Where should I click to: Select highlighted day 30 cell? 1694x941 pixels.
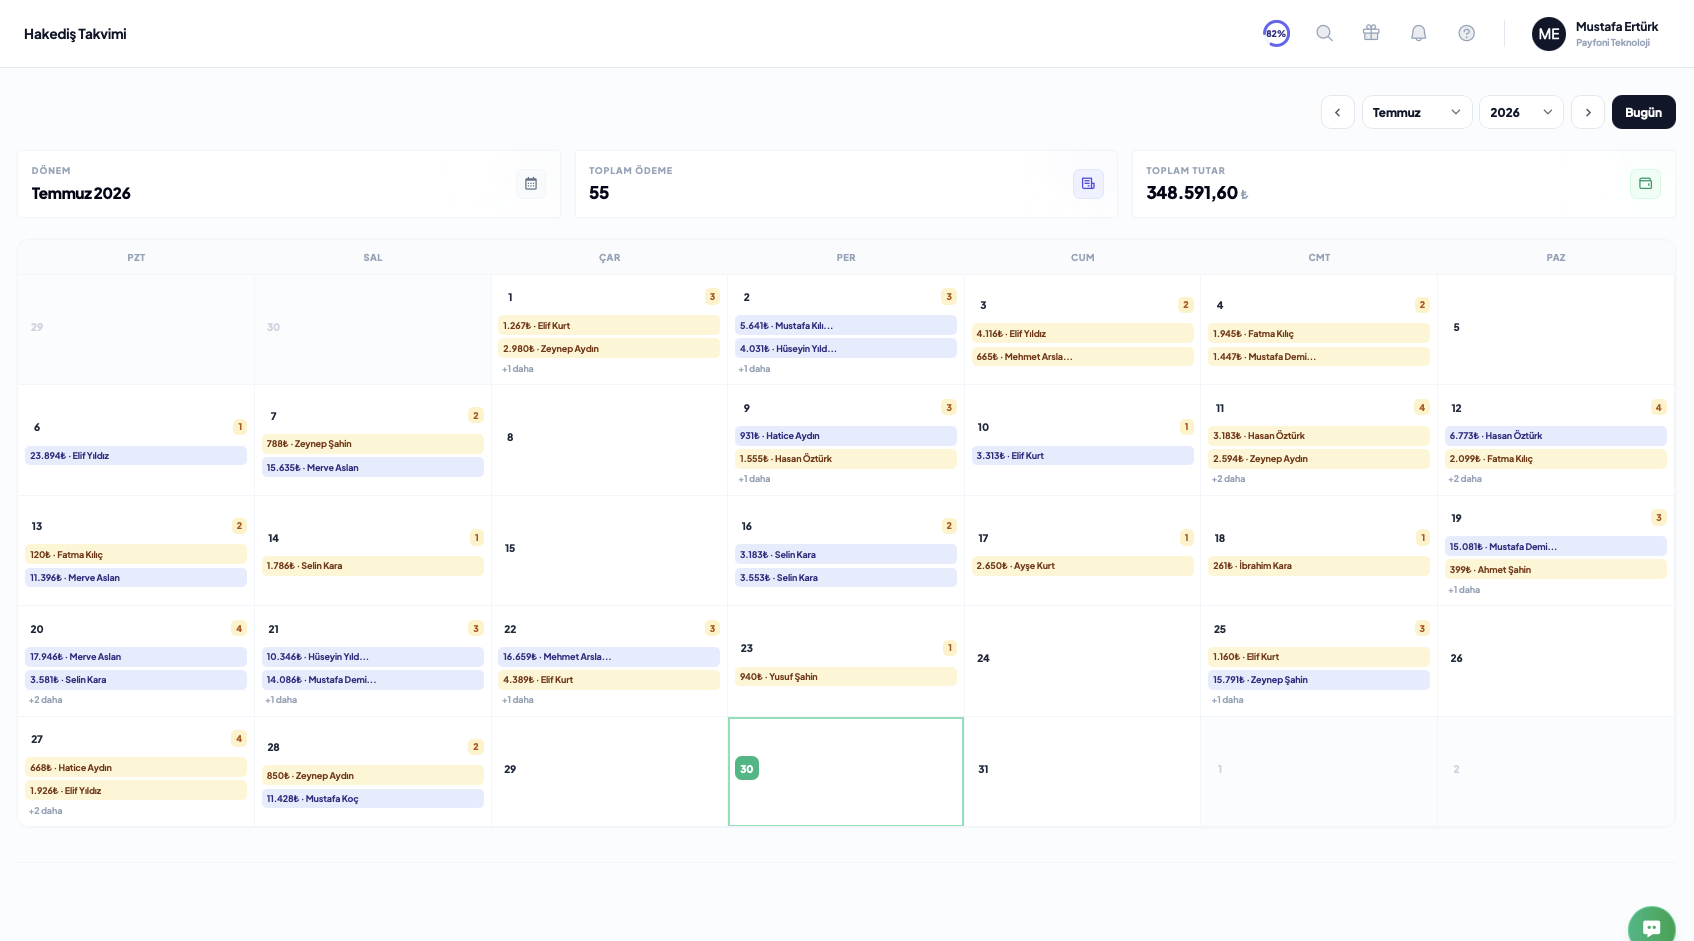[846, 771]
